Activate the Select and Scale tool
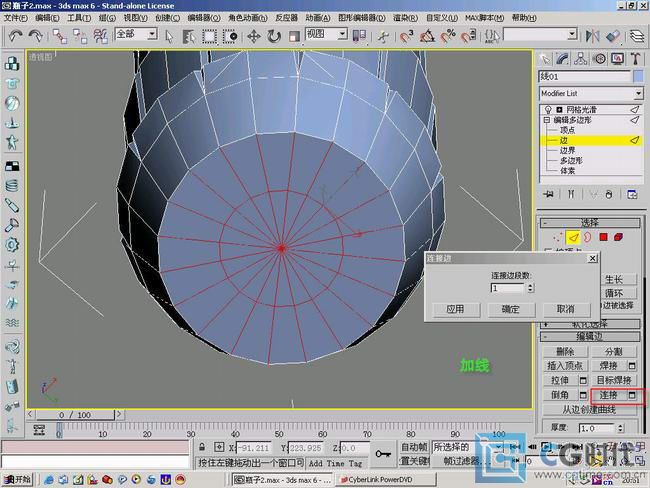 coord(294,36)
